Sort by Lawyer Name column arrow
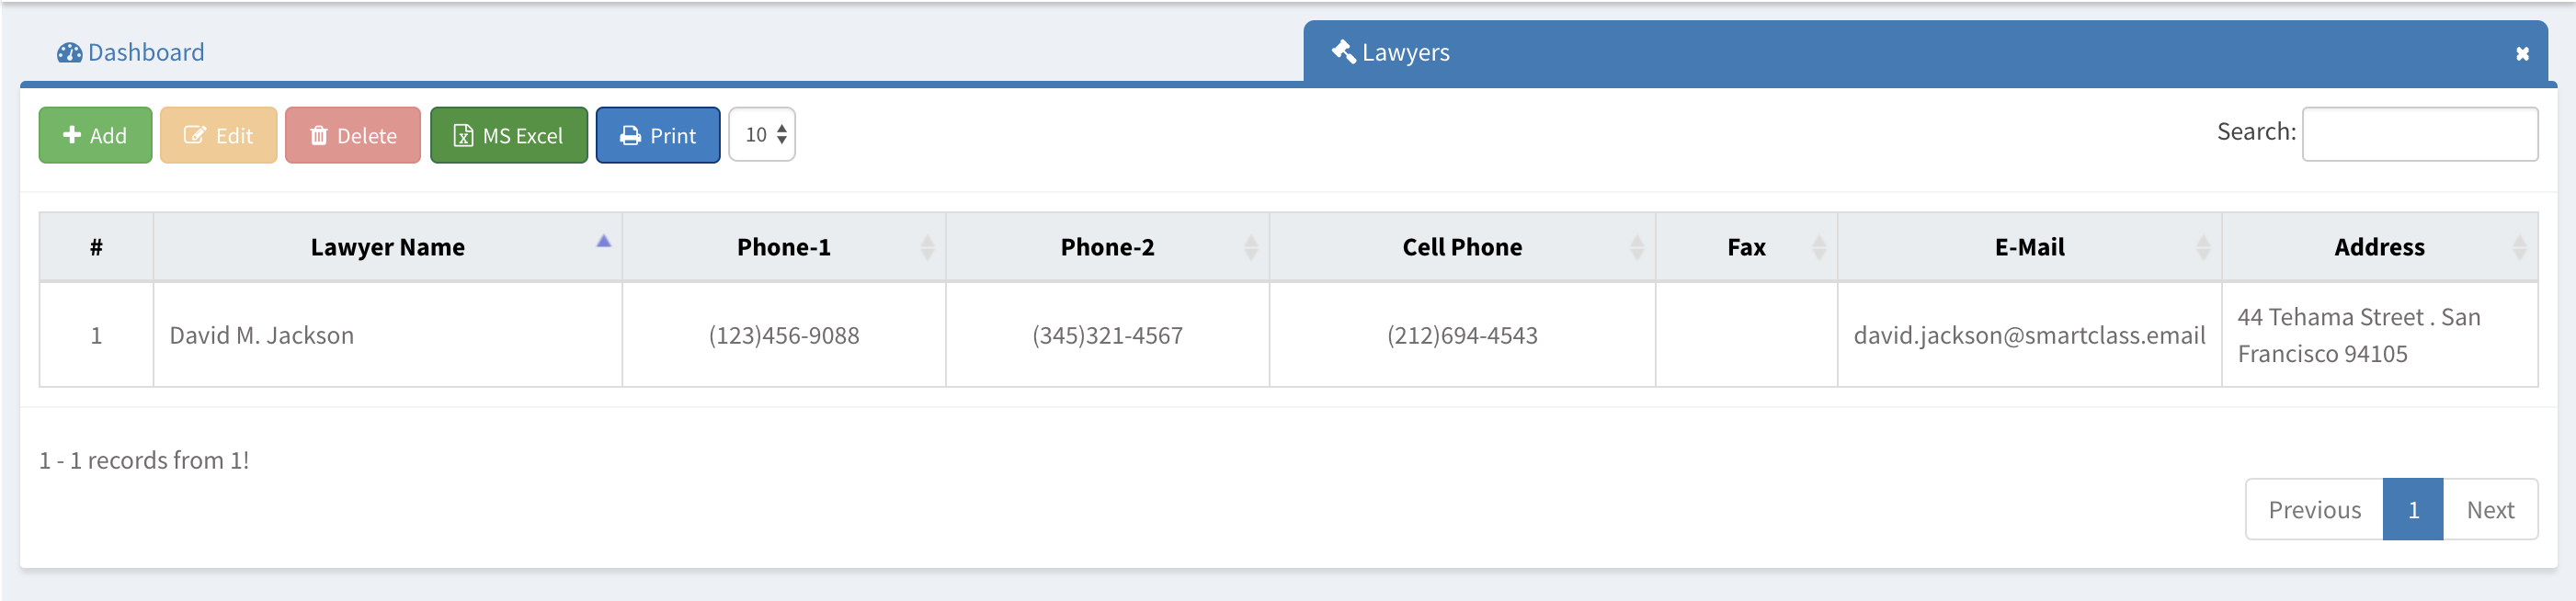Image resolution: width=2576 pixels, height=601 pixels. 603,241
